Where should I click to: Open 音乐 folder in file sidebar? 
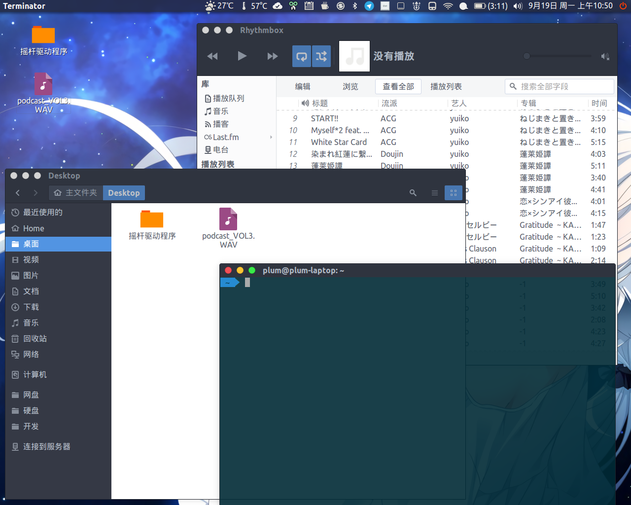coord(58,323)
